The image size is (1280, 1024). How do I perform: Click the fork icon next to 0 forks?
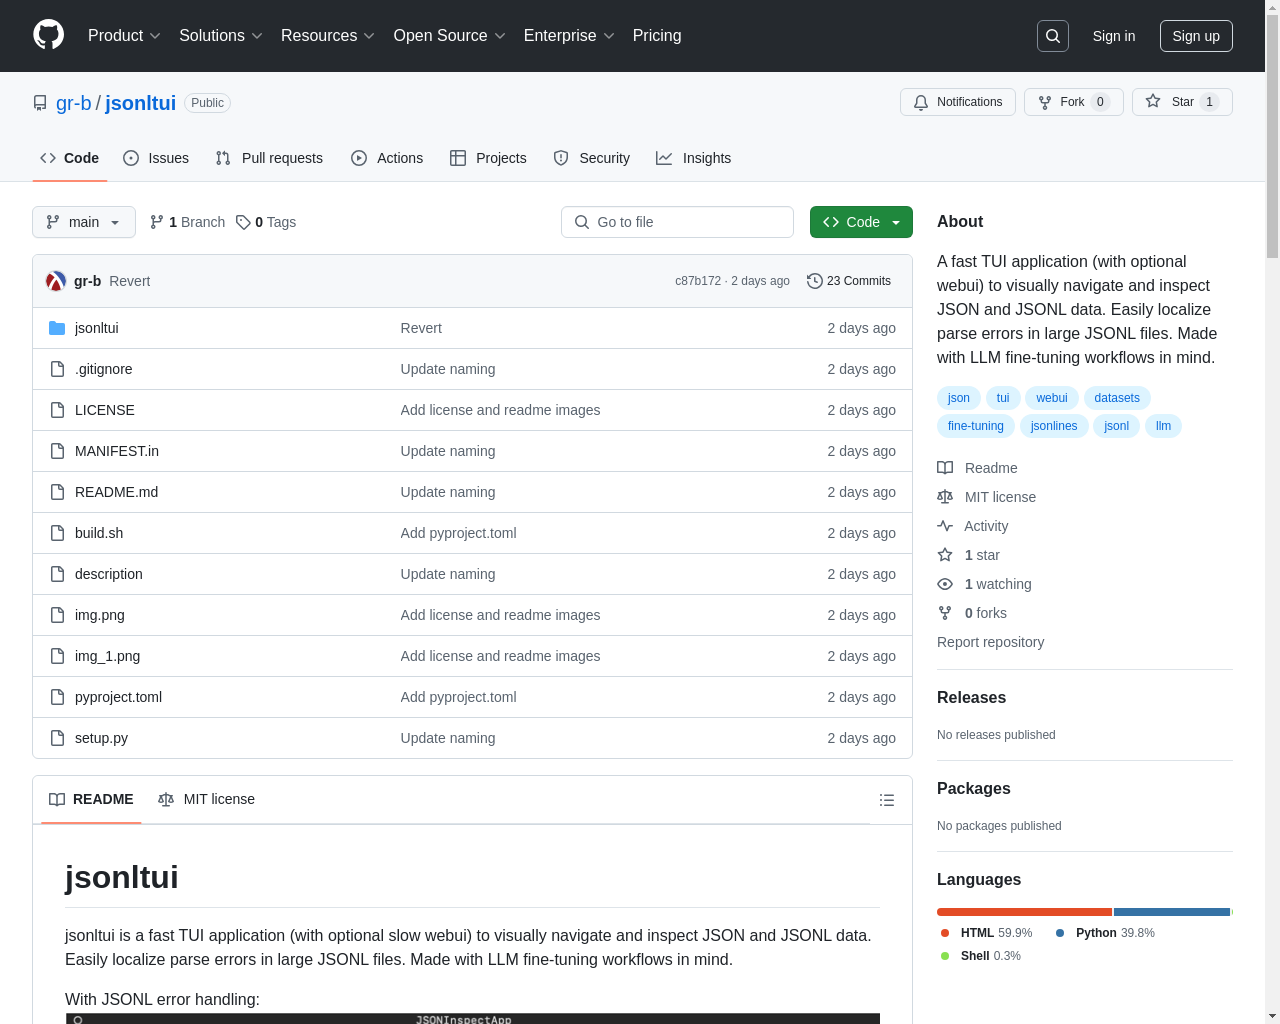tap(945, 613)
